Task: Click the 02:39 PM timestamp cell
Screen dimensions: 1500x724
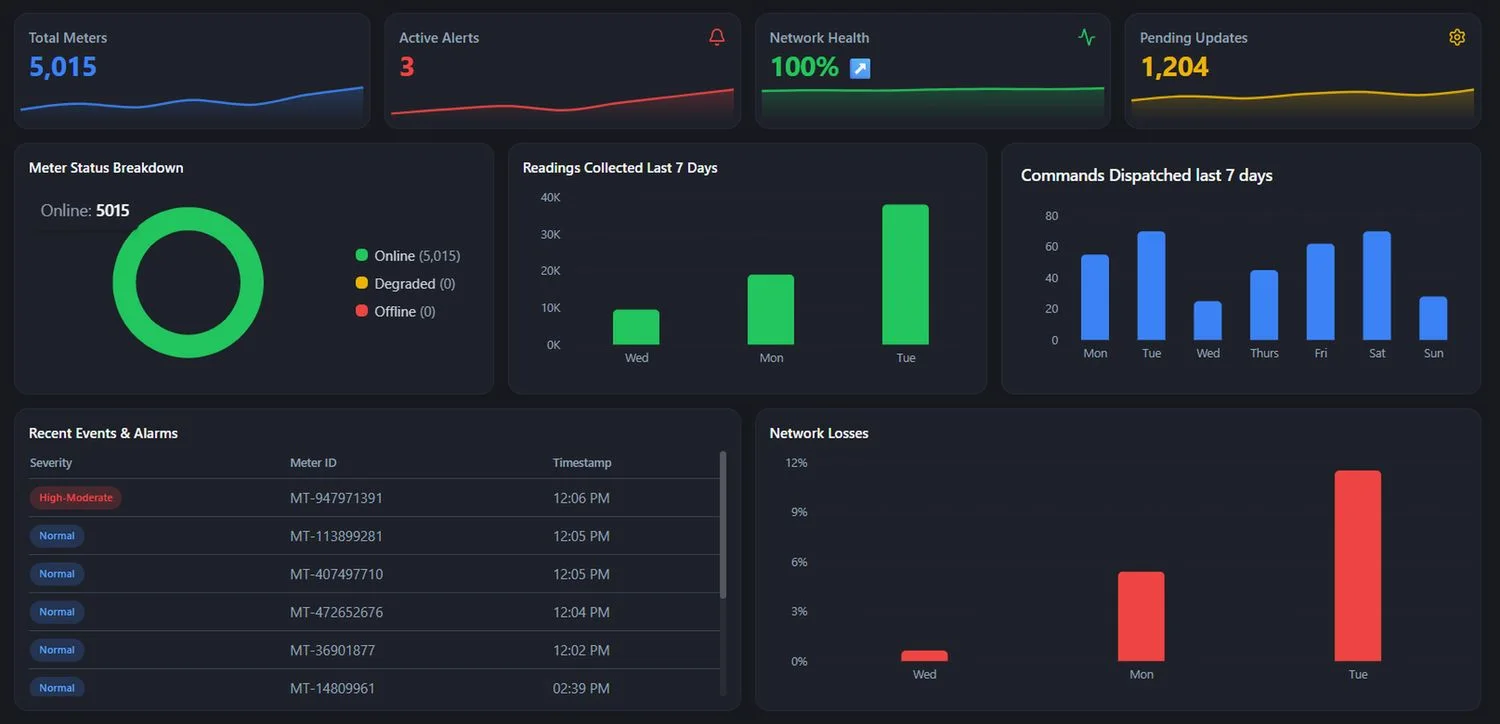Action: point(581,688)
